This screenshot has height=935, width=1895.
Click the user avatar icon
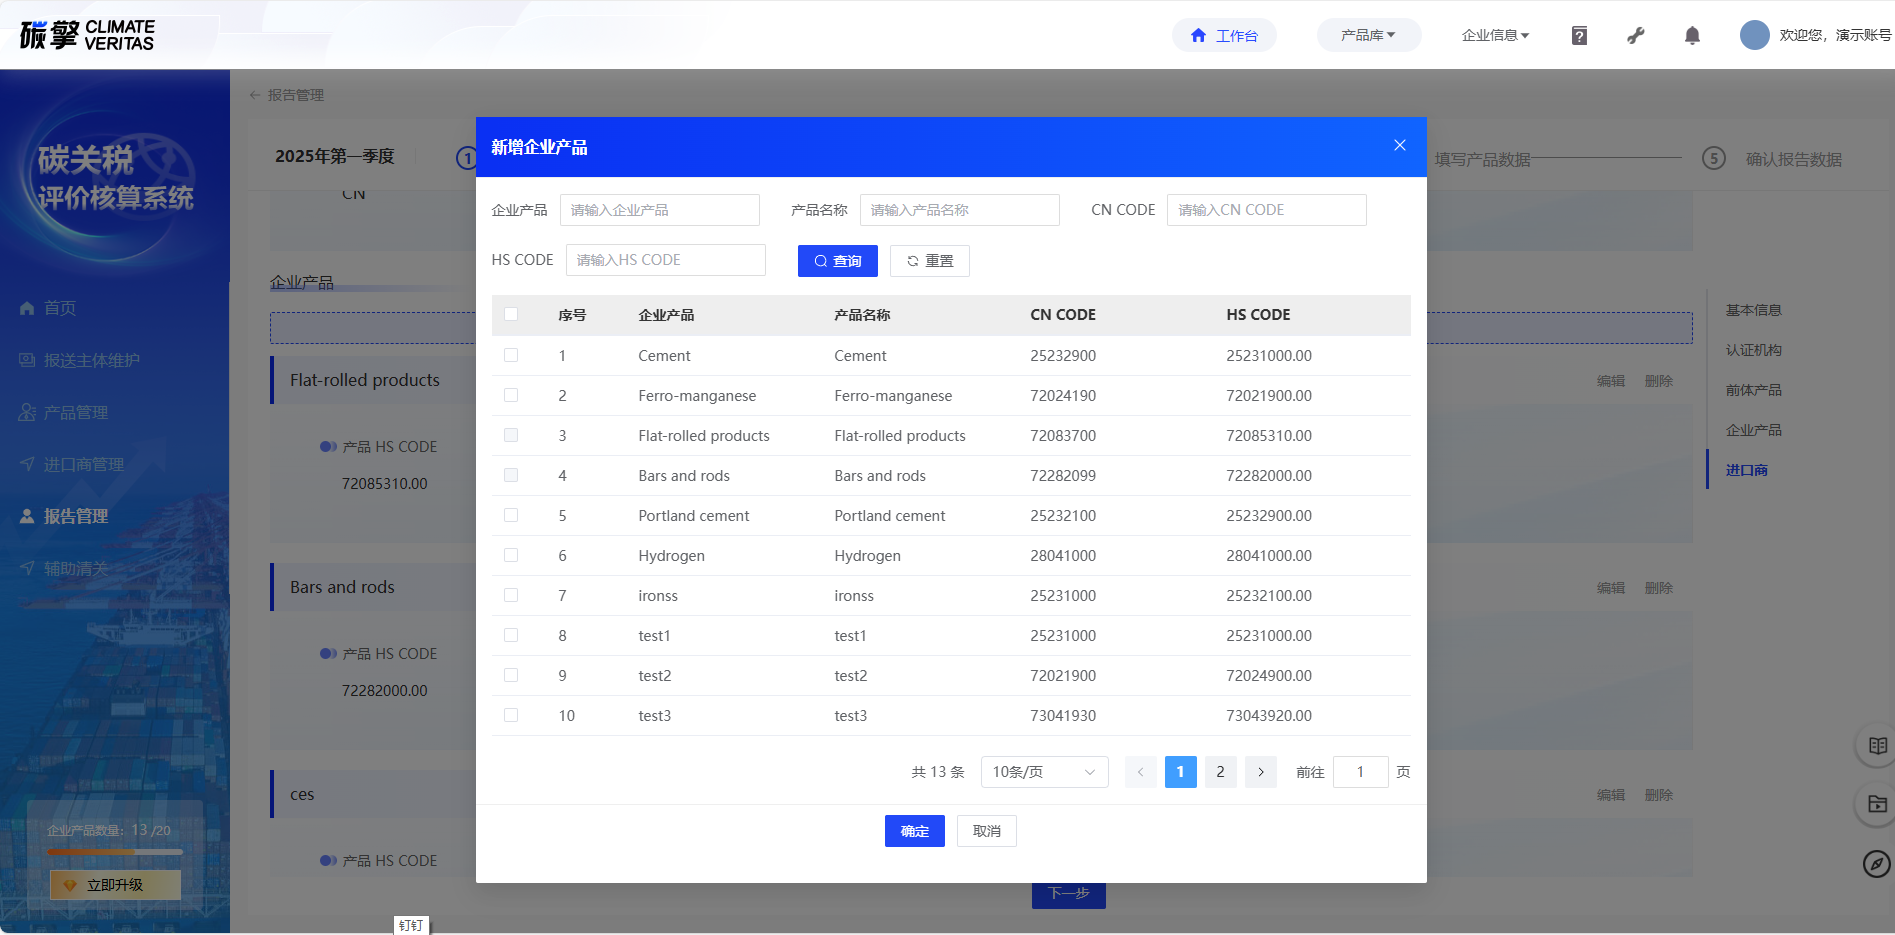tap(1754, 35)
